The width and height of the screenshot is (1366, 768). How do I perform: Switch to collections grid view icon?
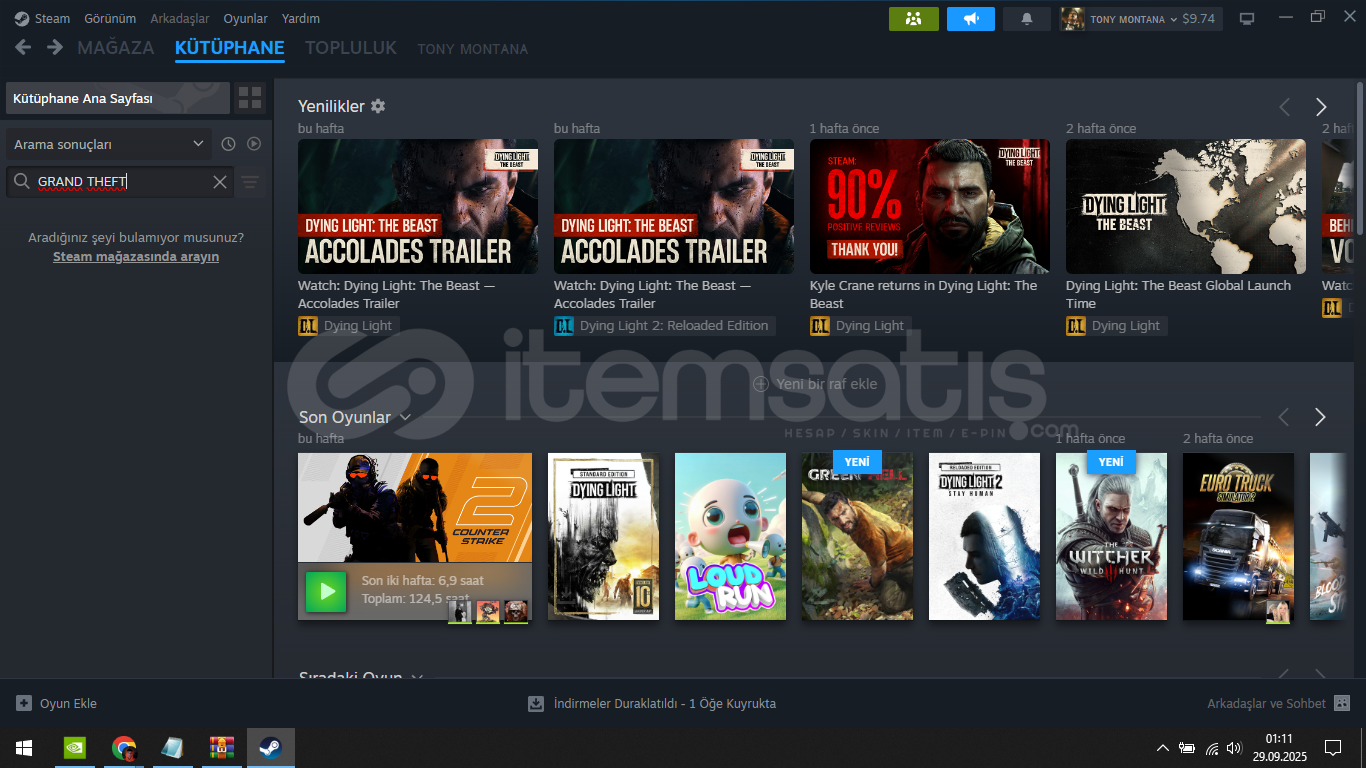coord(250,98)
